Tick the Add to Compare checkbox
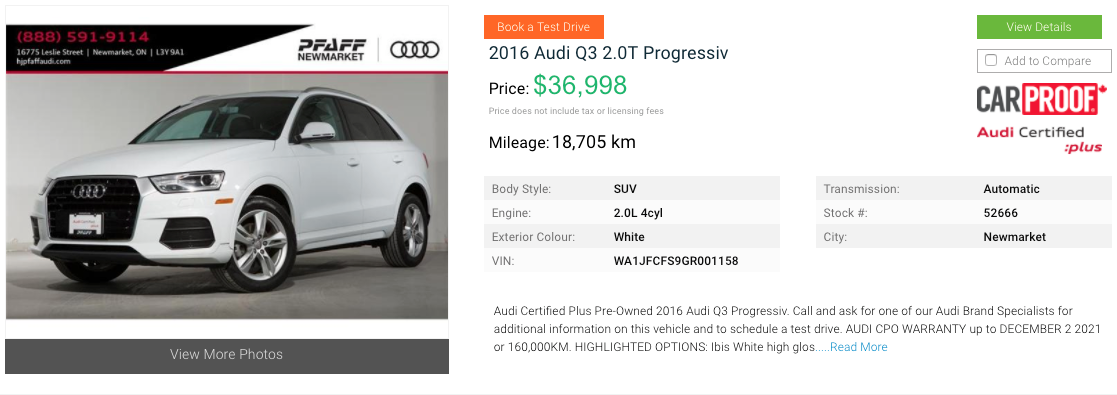The image size is (1117, 395). [991, 61]
